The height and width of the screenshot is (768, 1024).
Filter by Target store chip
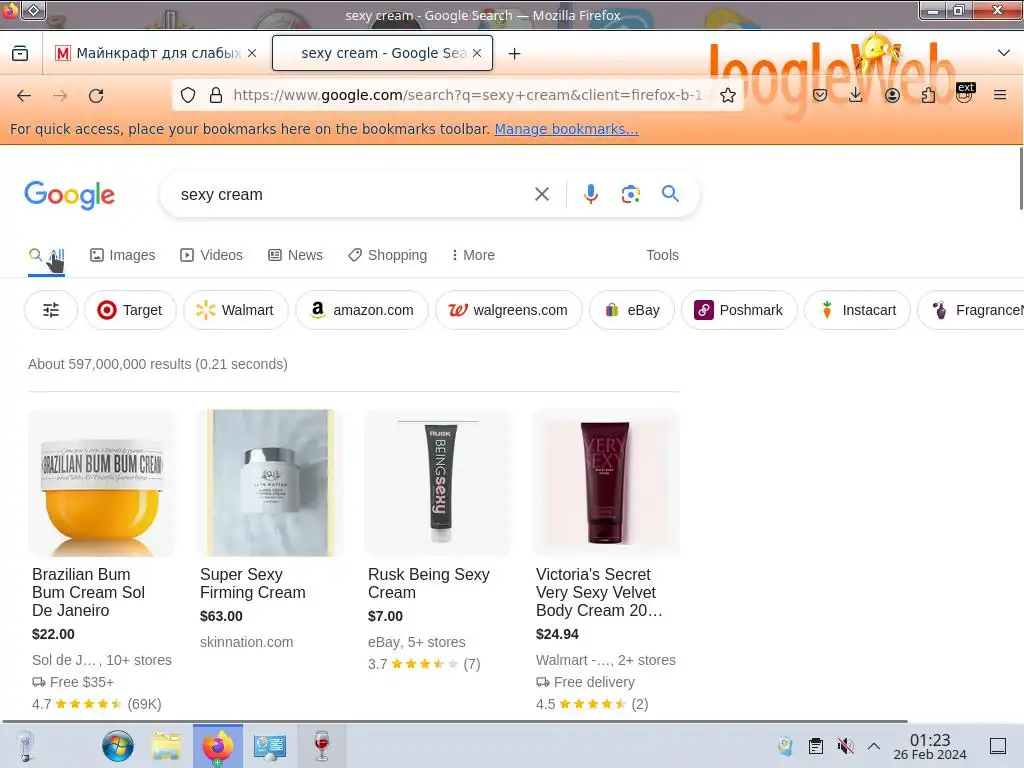[130, 310]
